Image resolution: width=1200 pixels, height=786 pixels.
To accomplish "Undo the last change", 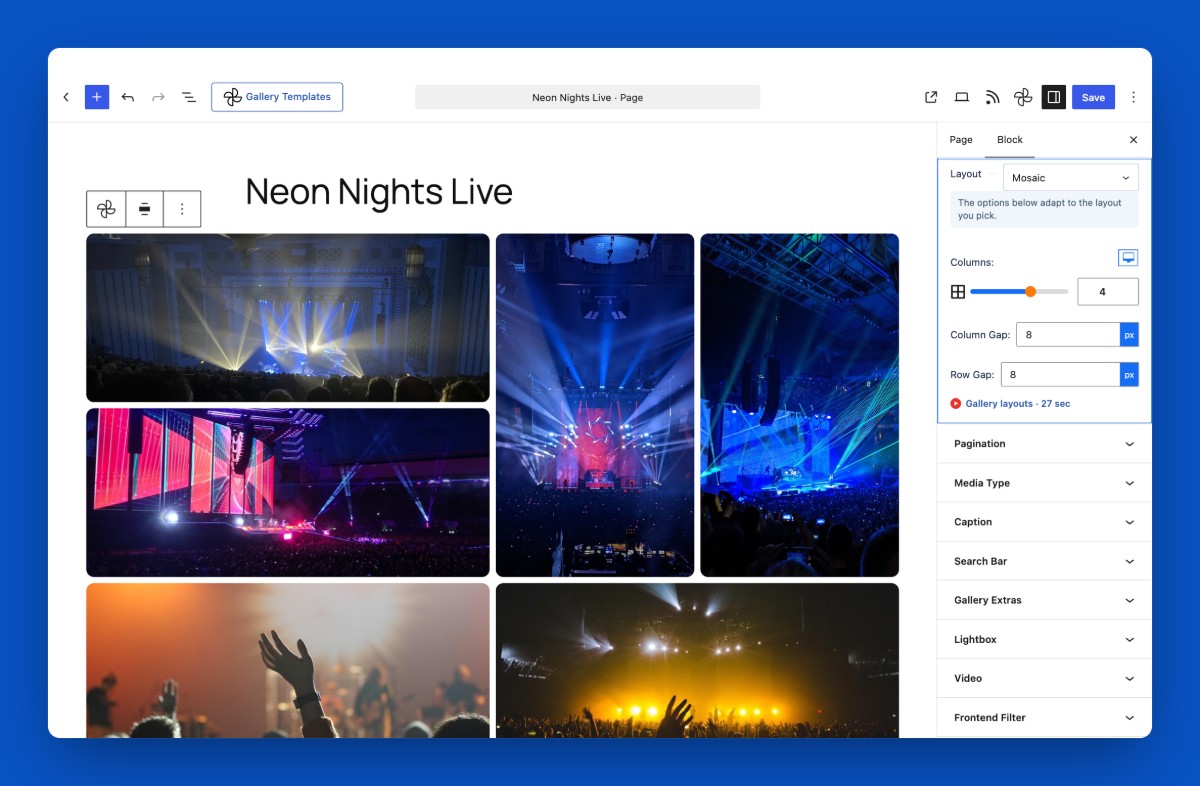I will pyautogui.click(x=128, y=97).
